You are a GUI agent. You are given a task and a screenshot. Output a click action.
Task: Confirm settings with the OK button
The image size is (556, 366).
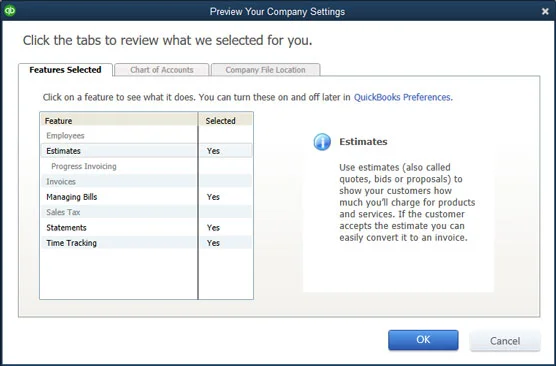(x=423, y=340)
